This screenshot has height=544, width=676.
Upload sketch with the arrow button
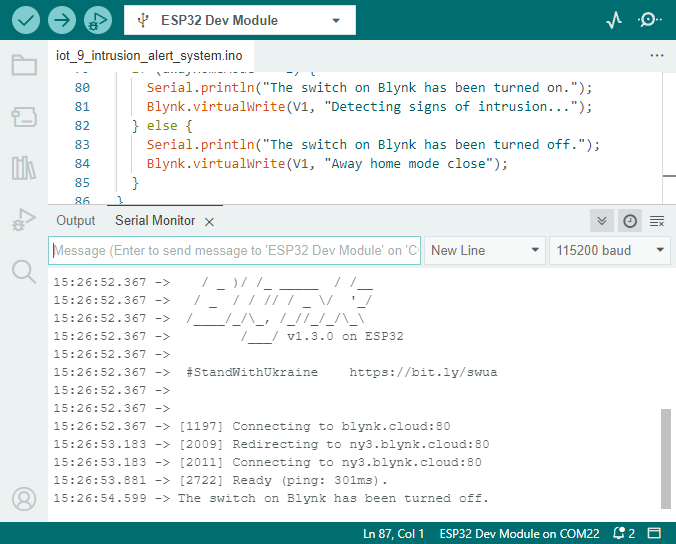coord(62,20)
